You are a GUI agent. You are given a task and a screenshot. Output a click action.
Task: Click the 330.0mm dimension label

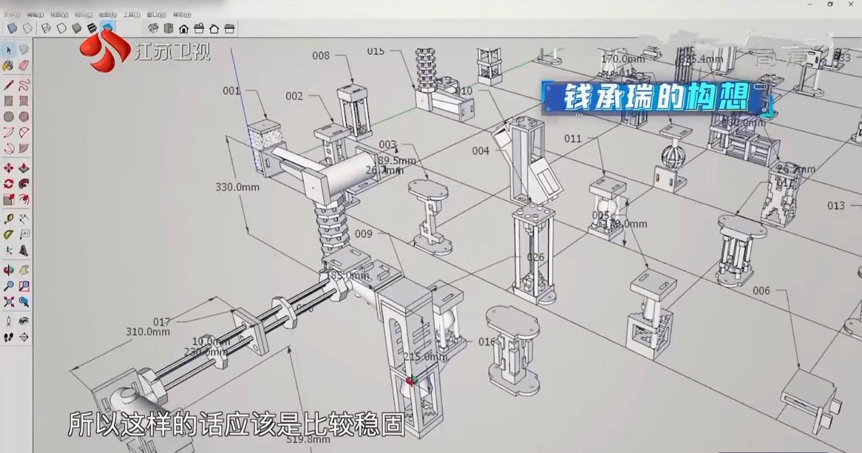237,187
